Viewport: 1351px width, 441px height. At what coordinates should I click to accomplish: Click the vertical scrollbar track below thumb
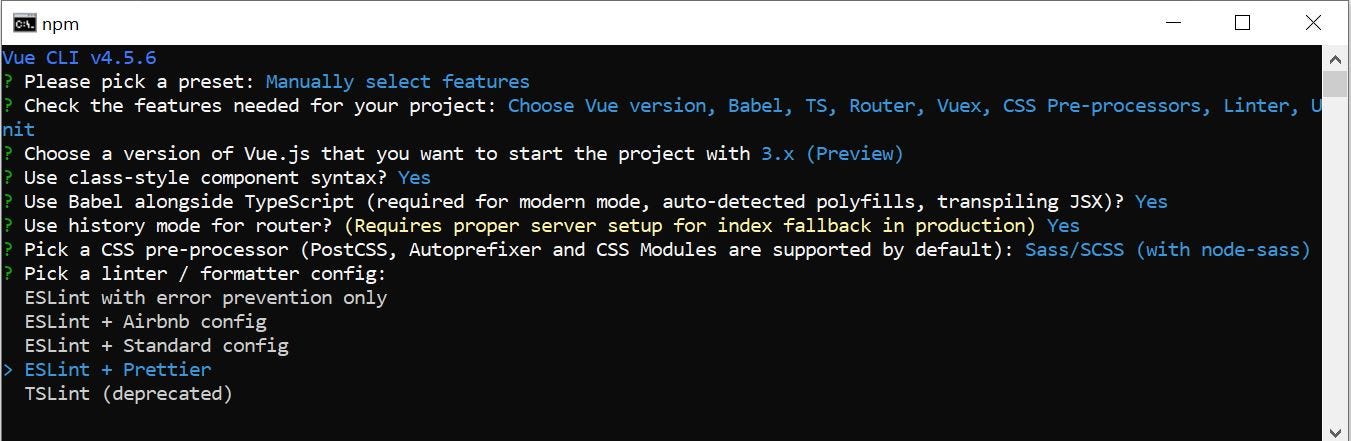(x=1335, y=260)
